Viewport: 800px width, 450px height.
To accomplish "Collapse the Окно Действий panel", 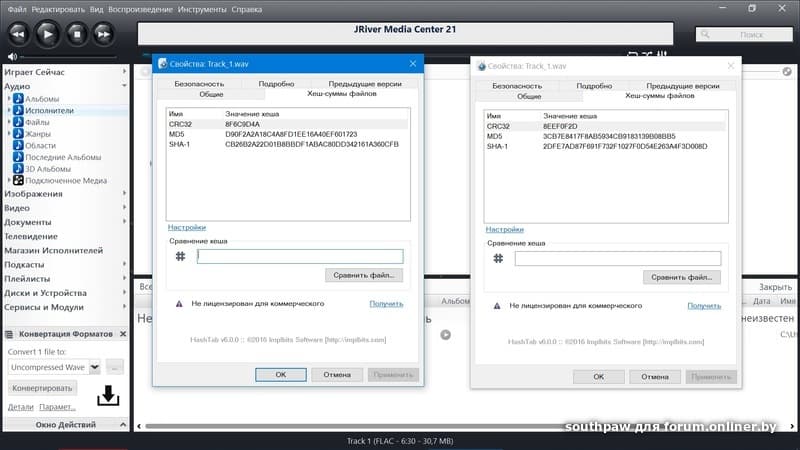I will pyautogui.click(x=123, y=425).
